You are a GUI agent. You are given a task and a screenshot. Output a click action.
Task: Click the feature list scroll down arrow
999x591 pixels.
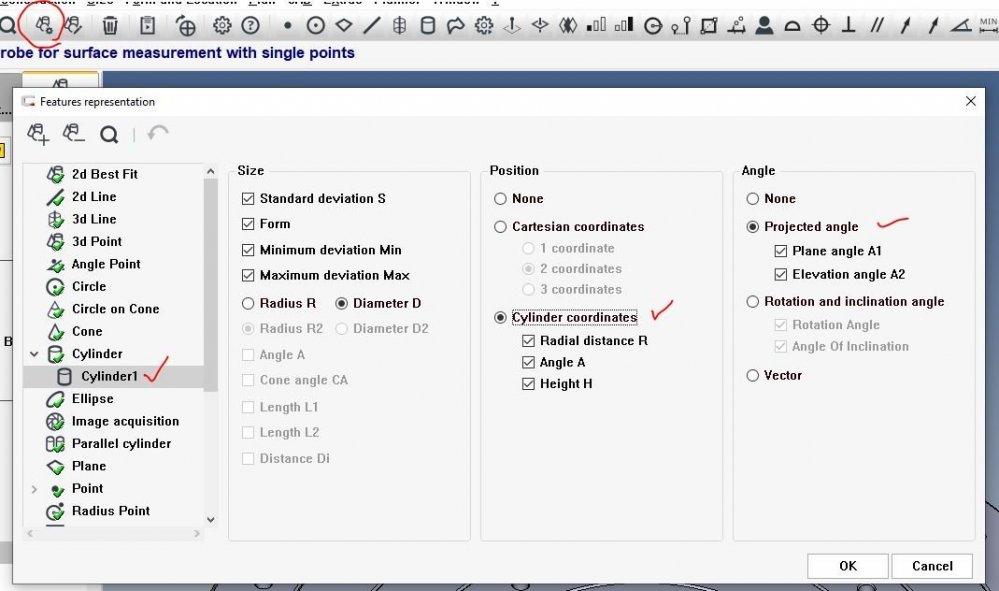[210, 519]
